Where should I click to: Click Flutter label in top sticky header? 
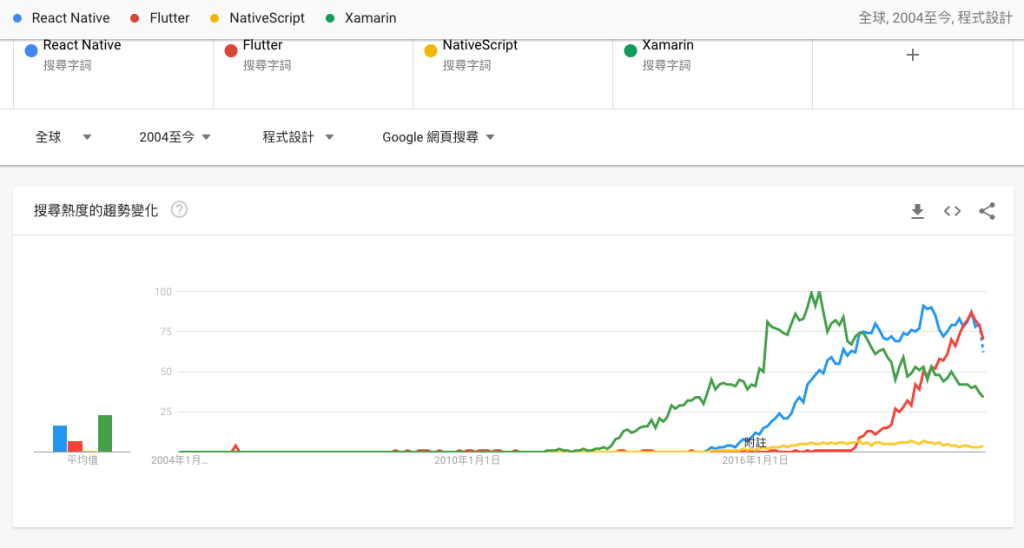(x=169, y=18)
